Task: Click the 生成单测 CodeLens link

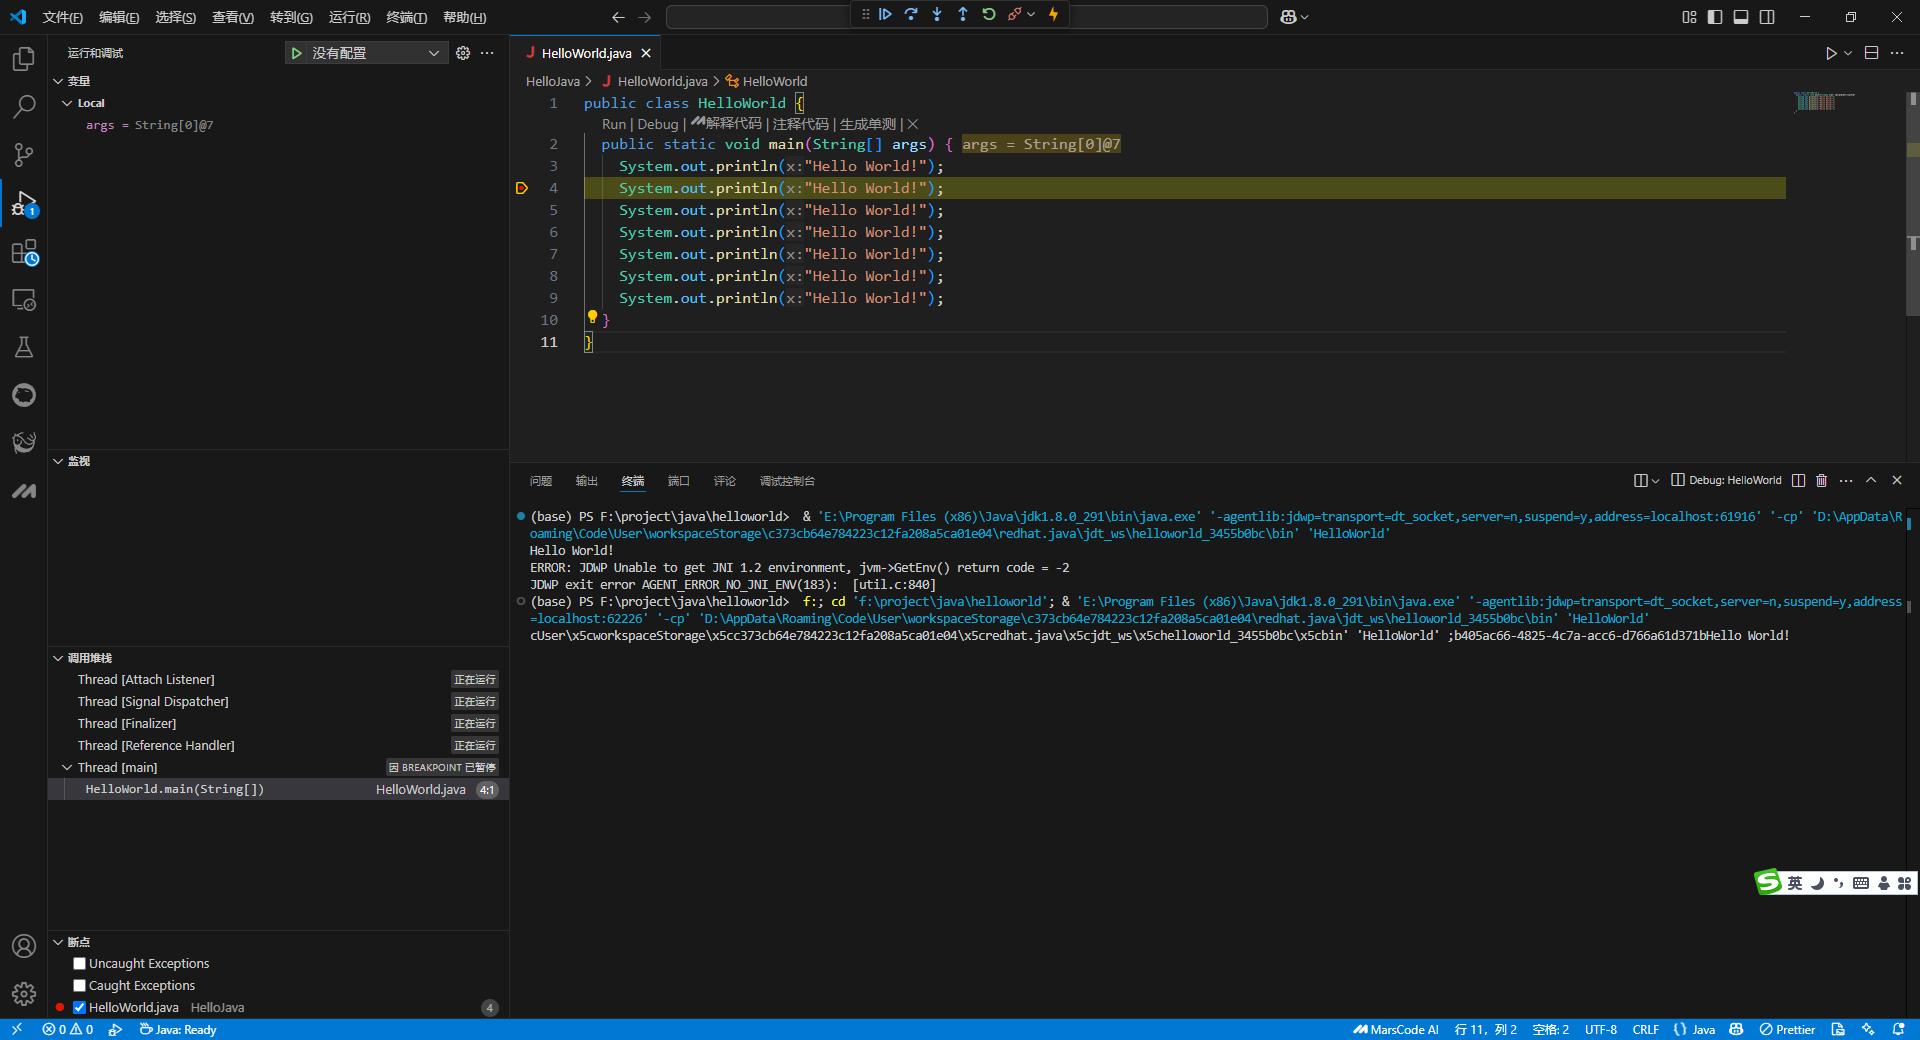Action: pos(868,124)
